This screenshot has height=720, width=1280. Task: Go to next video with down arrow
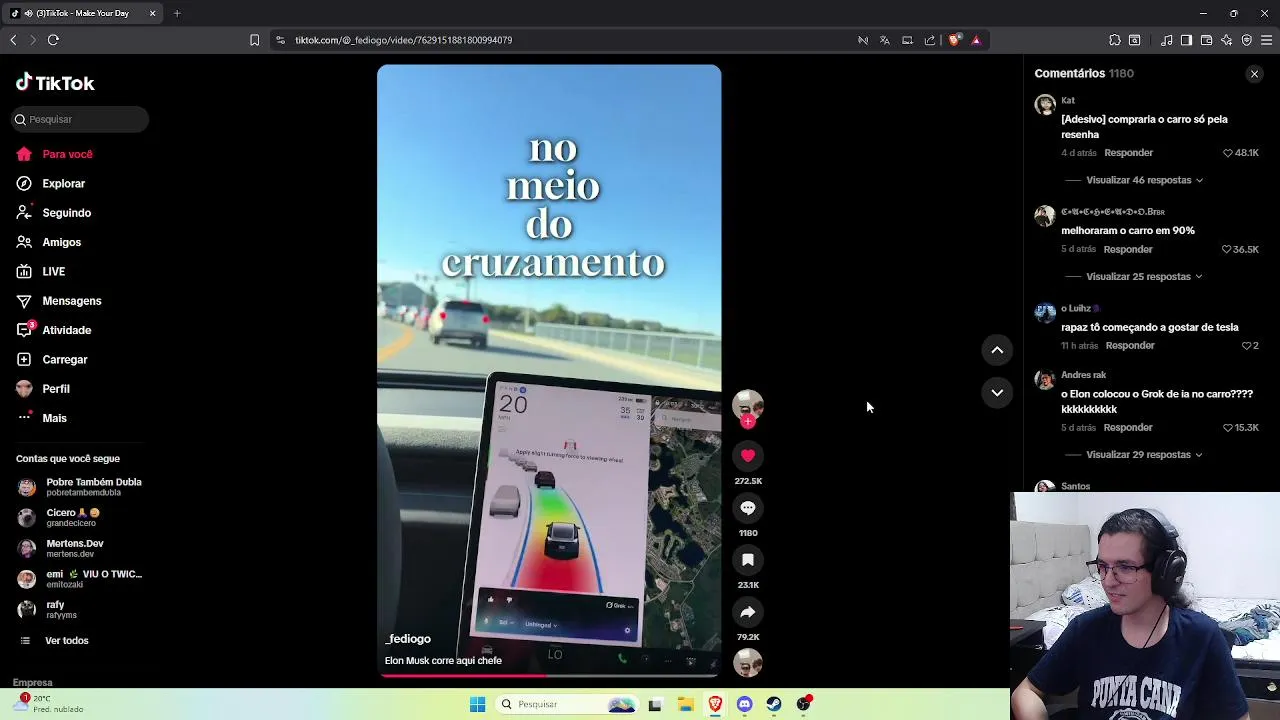[x=997, y=393]
